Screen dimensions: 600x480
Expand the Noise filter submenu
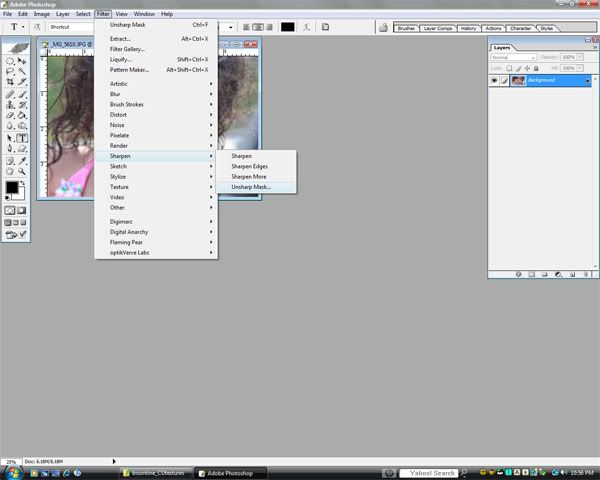pos(156,125)
